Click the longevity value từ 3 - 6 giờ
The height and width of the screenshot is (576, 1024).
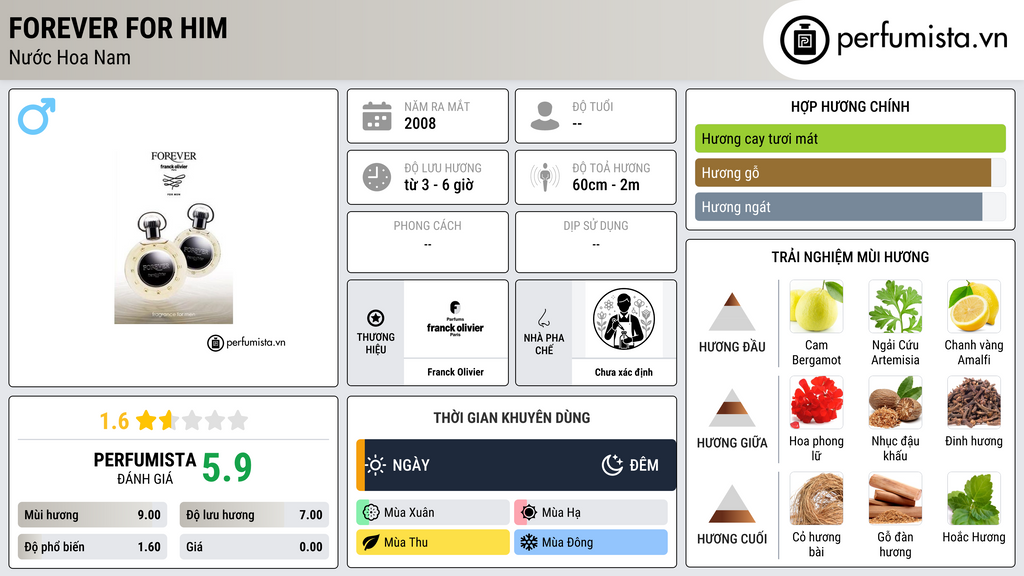(439, 185)
